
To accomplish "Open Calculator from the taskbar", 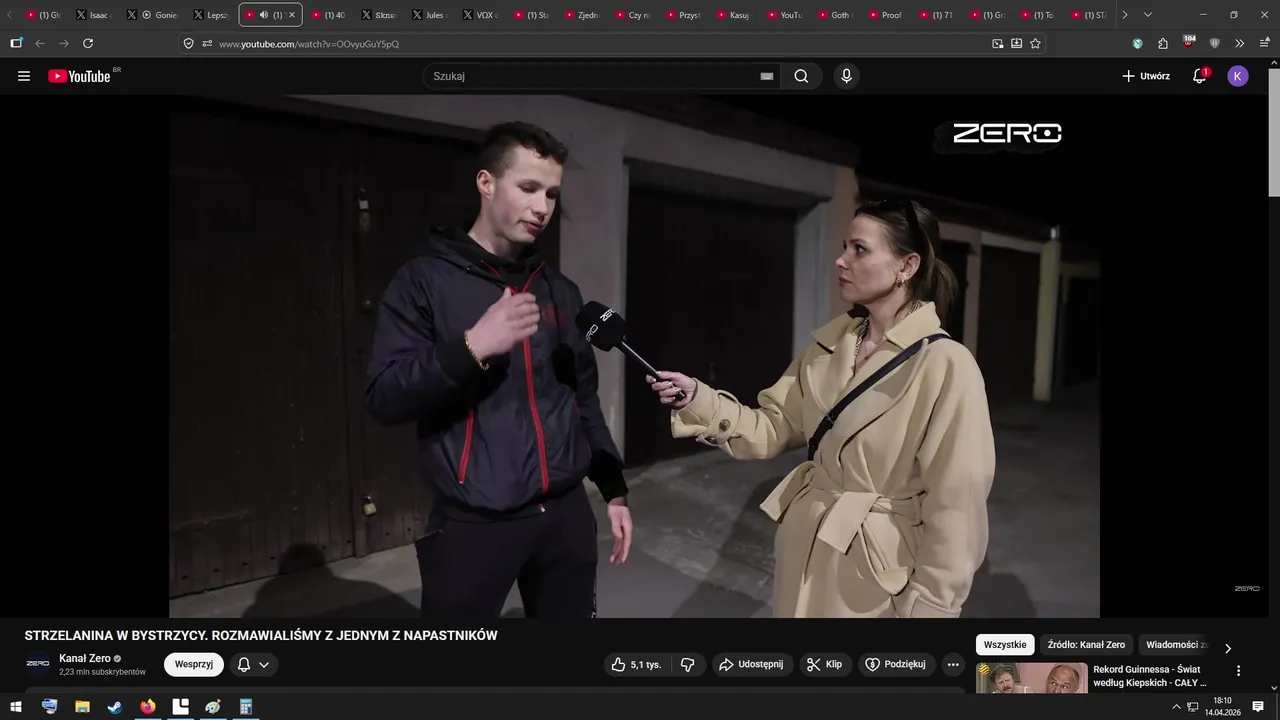I will [x=246, y=707].
